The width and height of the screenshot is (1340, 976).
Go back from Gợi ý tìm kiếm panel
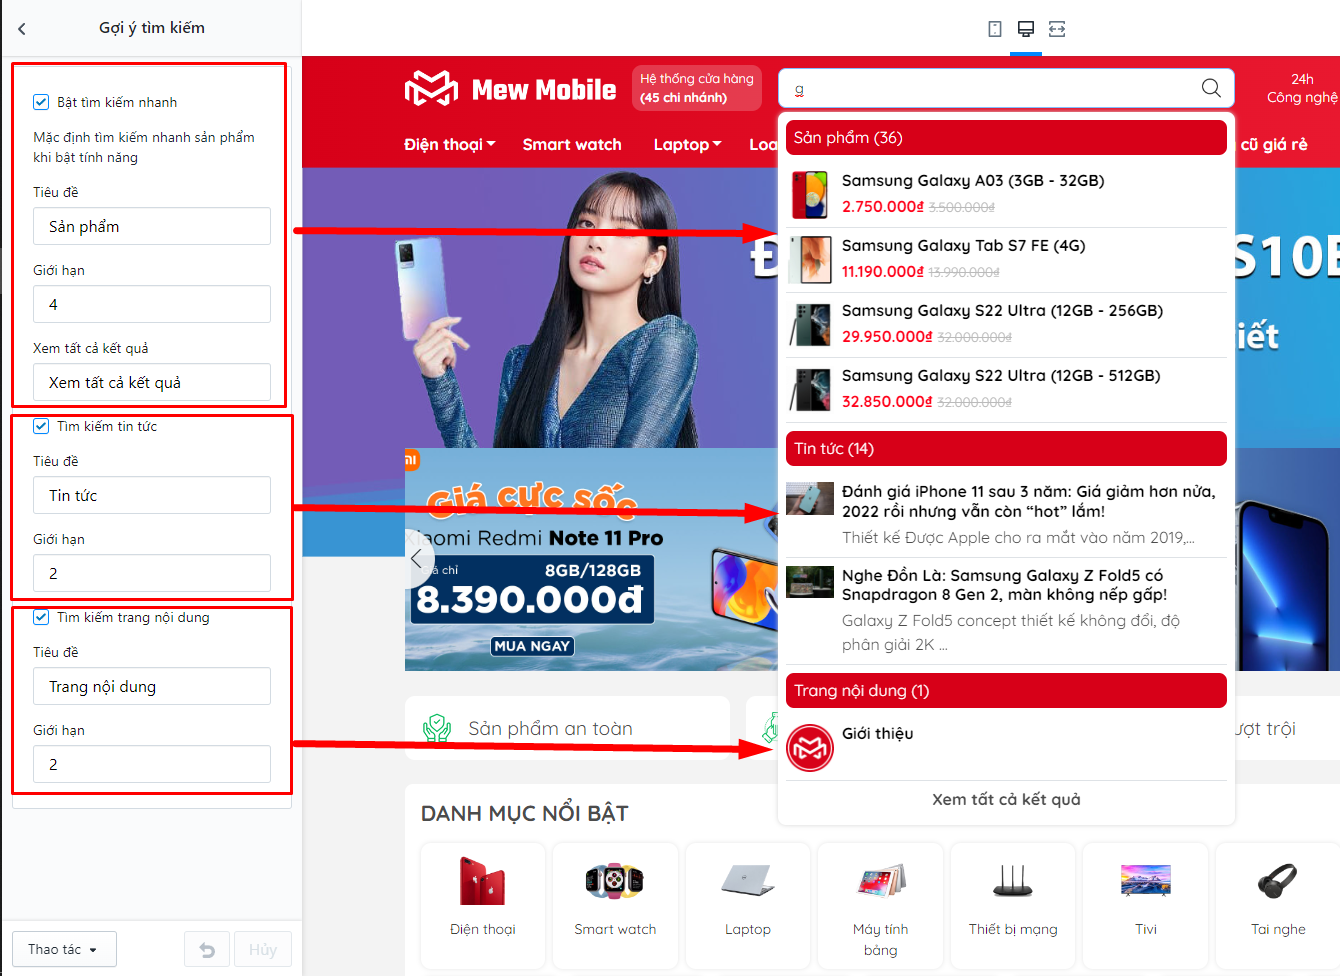22,29
